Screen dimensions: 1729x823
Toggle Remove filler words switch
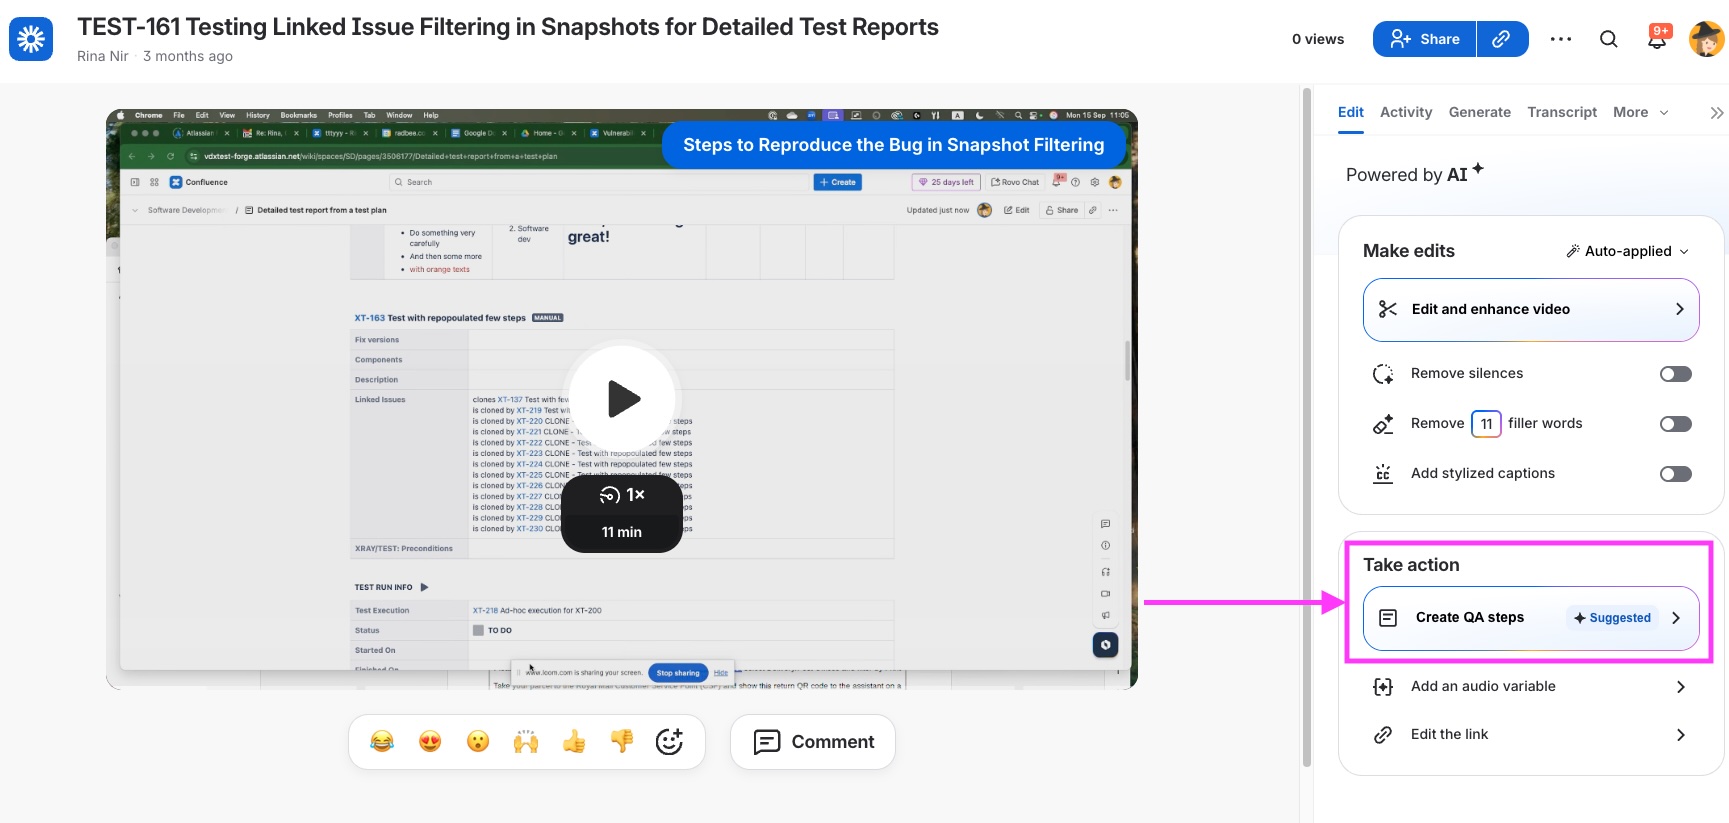click(1675, 424)
